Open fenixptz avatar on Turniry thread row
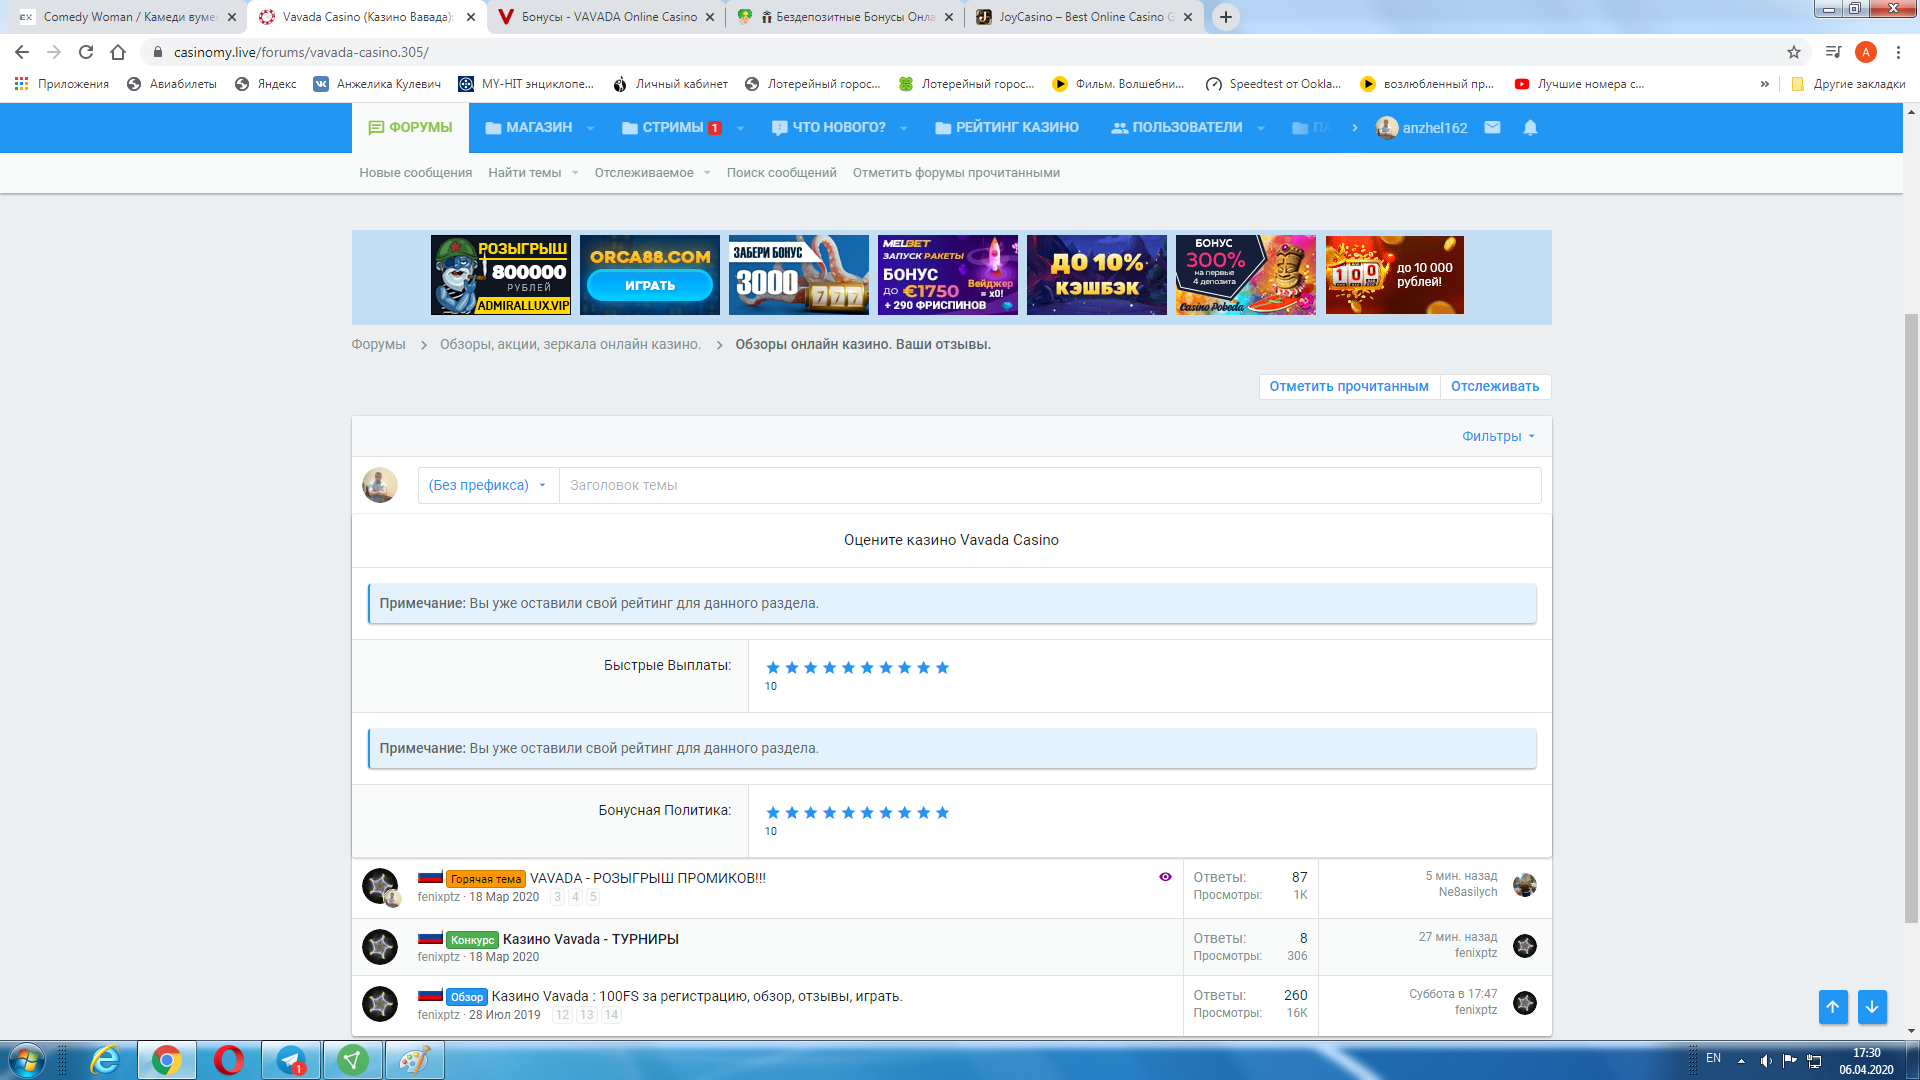This screenshot has height=1080, width=1920. point(1524,946)
